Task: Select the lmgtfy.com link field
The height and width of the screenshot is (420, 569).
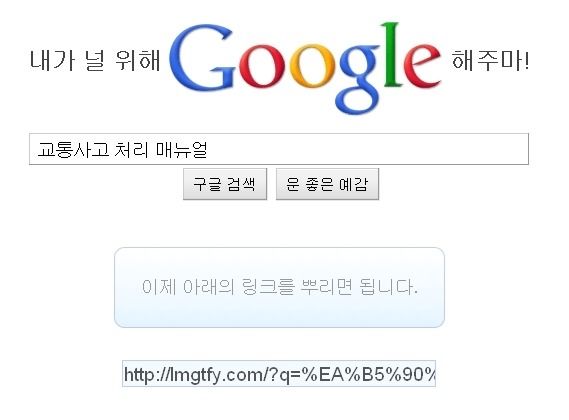Action: point(279,374)
